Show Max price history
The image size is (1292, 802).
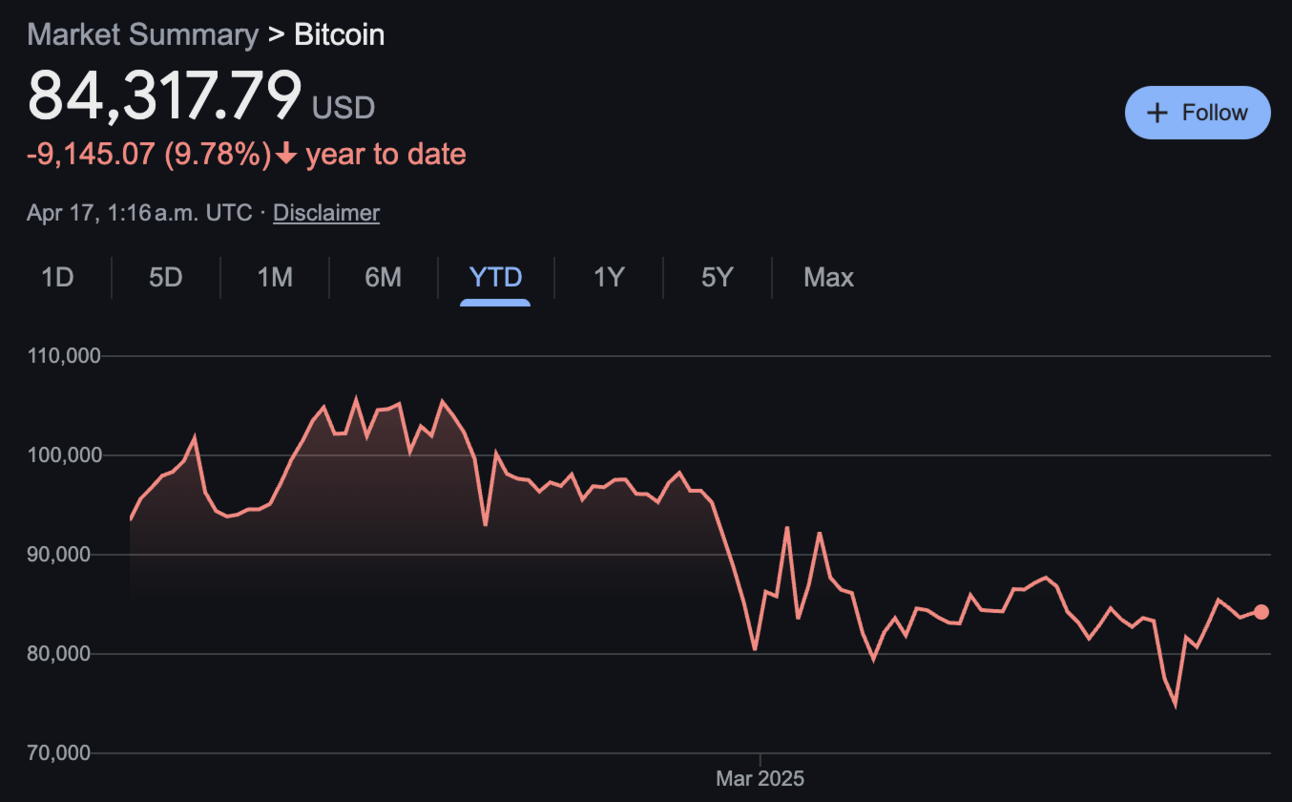829,277
